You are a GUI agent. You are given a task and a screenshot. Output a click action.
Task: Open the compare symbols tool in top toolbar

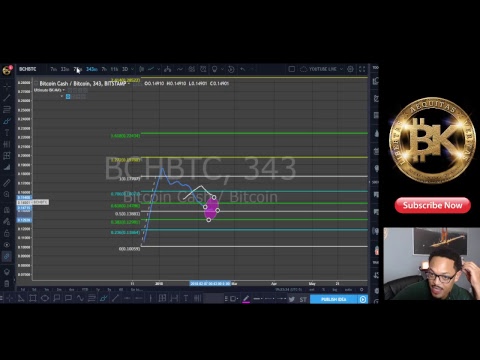[168, 69]
